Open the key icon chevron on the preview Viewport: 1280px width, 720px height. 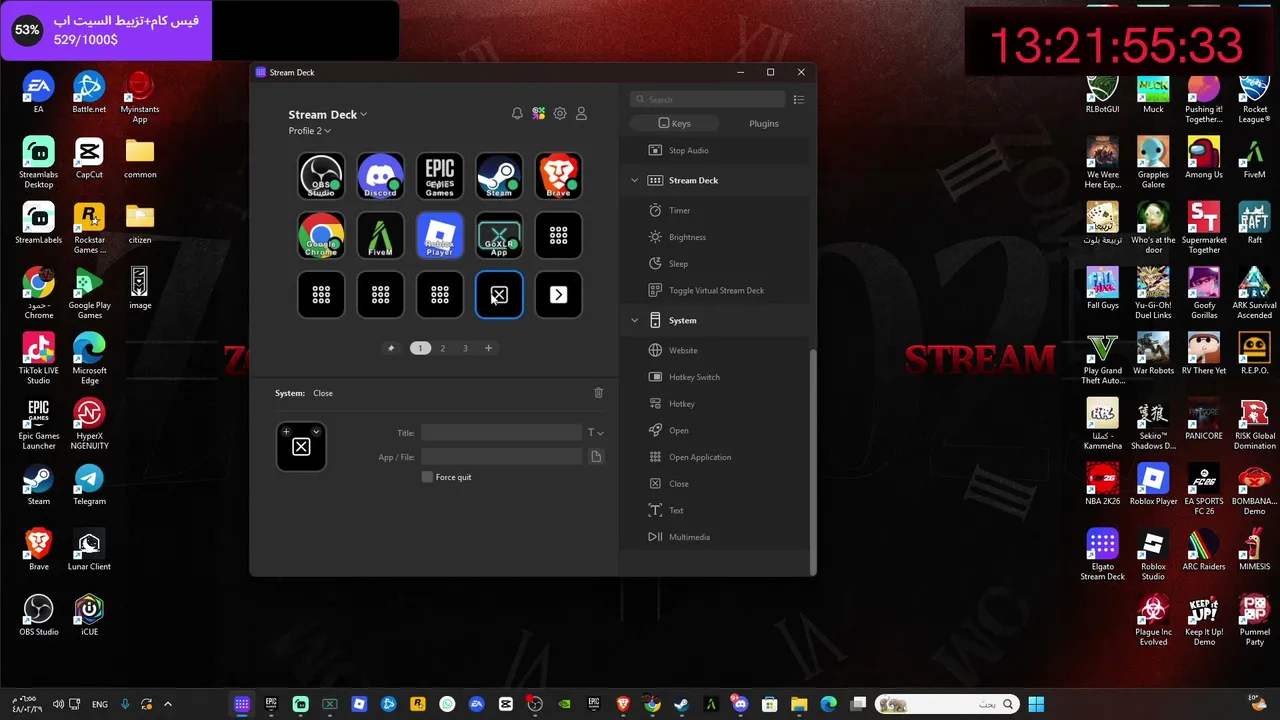[316, 432]
